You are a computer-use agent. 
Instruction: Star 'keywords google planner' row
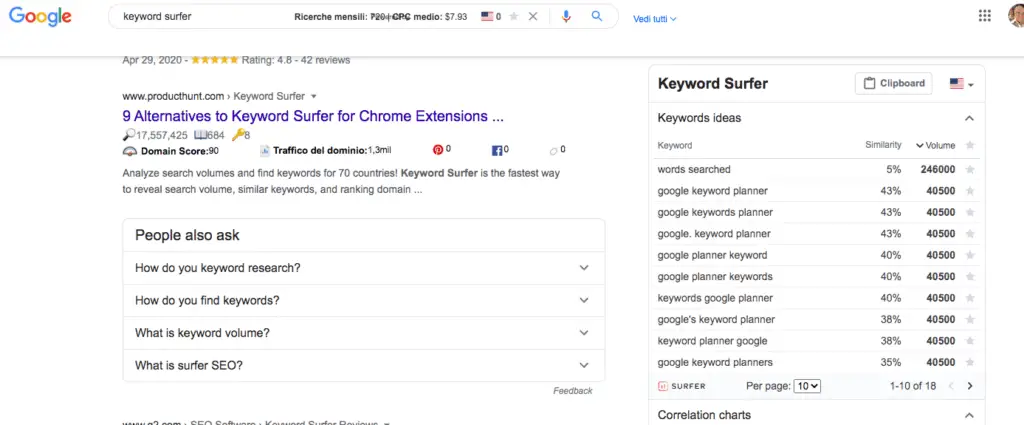click(x=970, y=298)
